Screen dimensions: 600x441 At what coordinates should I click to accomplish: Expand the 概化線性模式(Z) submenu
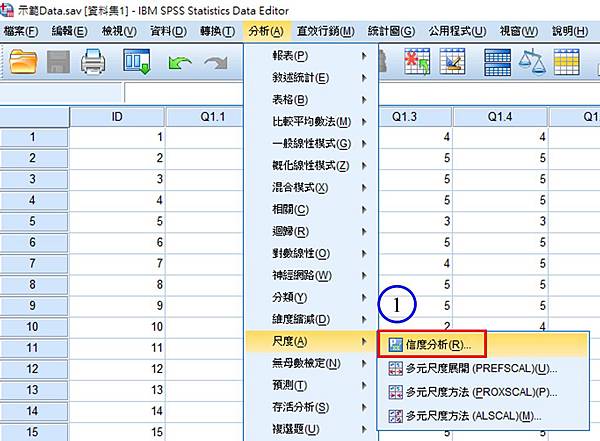[311, 166]
